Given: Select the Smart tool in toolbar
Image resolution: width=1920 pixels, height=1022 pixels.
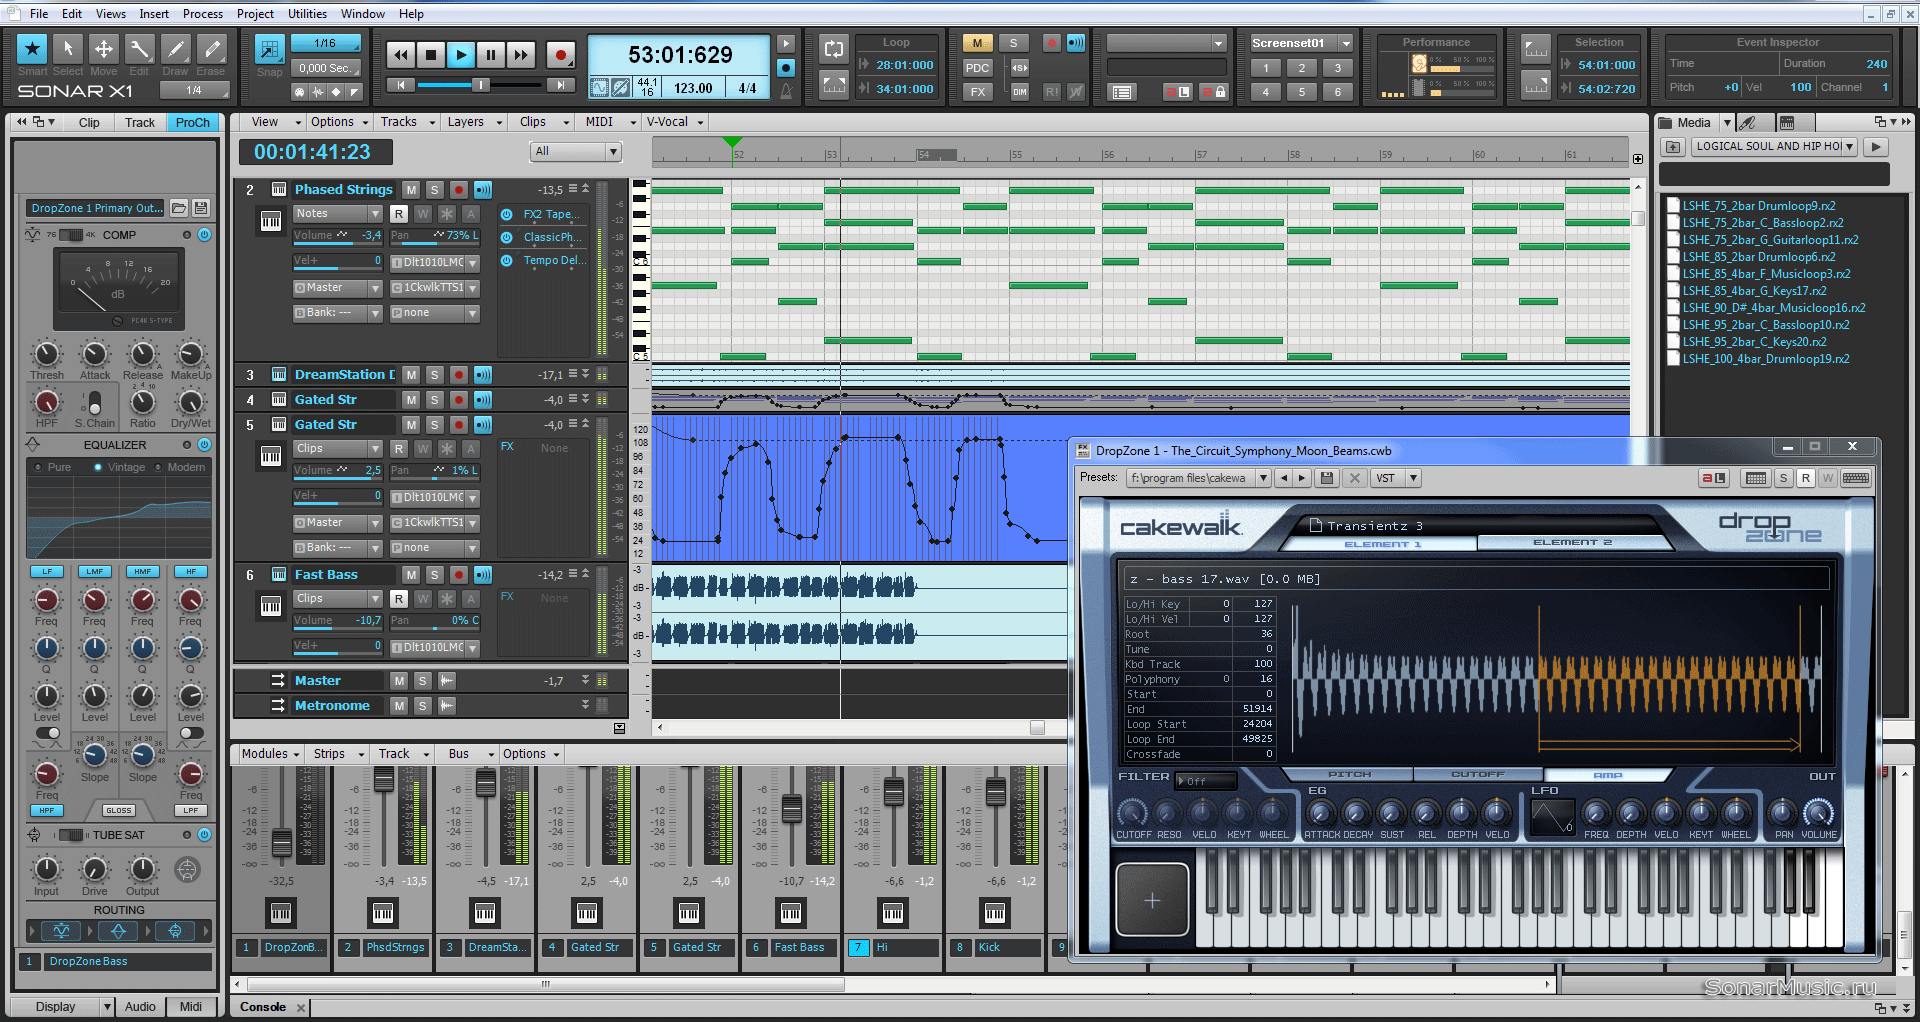Looking at the screenshot, I should (32, 49).
